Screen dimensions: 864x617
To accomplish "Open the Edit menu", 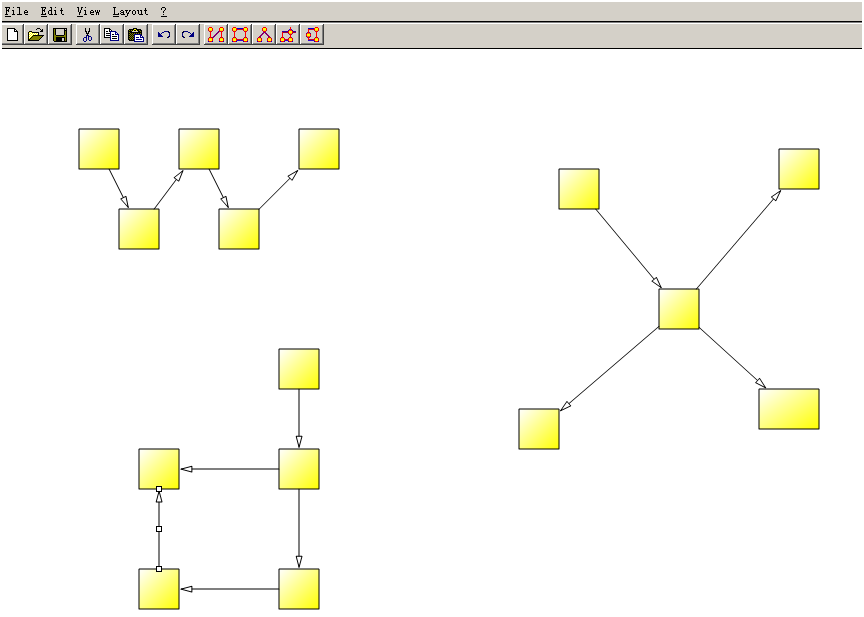I will 52,12.
